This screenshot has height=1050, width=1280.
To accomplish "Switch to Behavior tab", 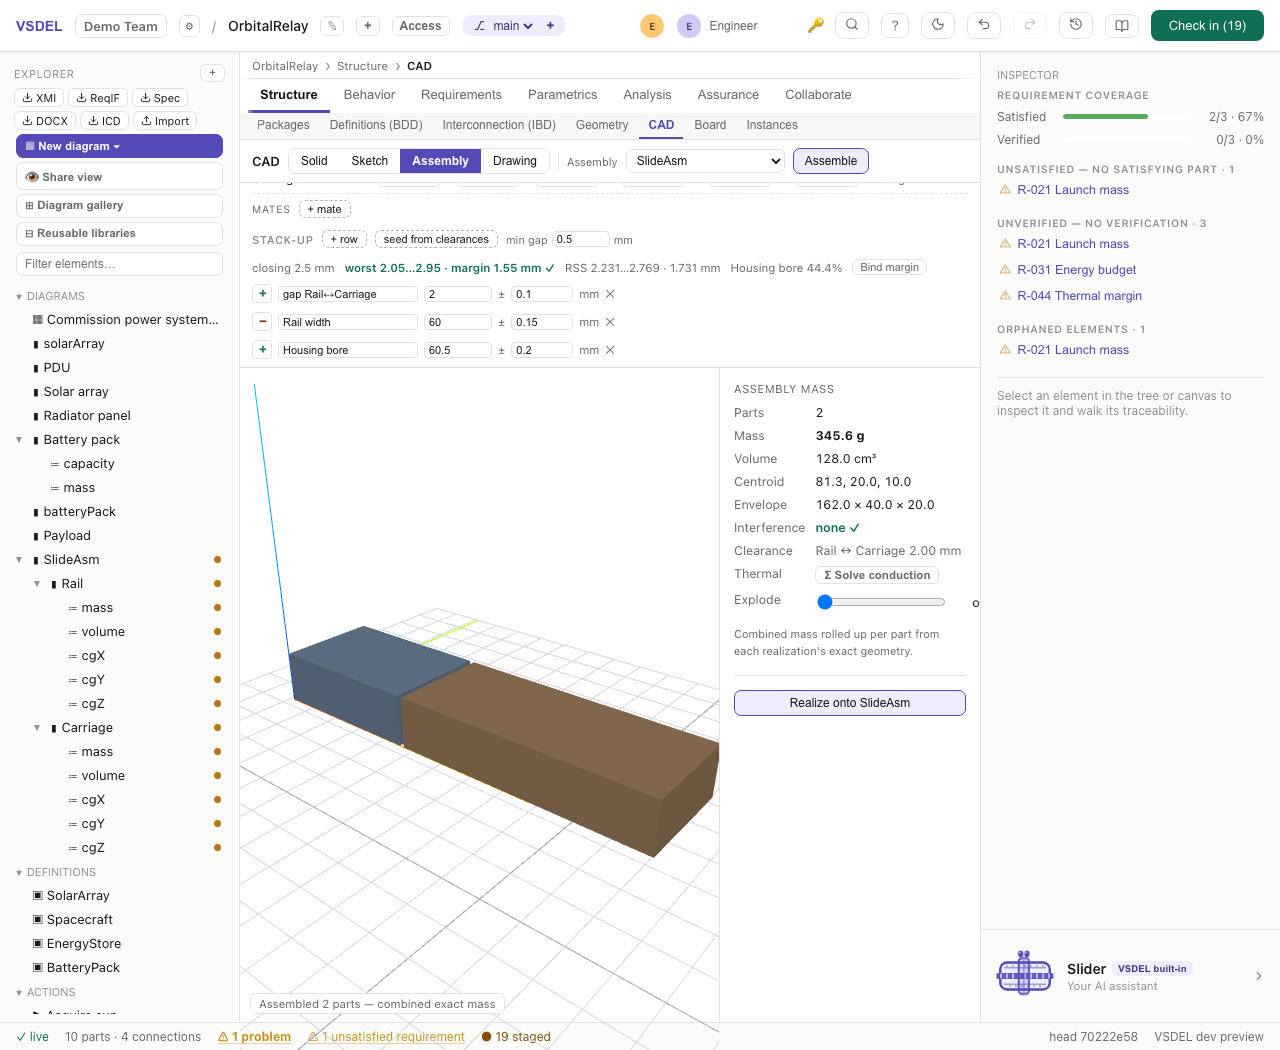I will coord(369,95).
